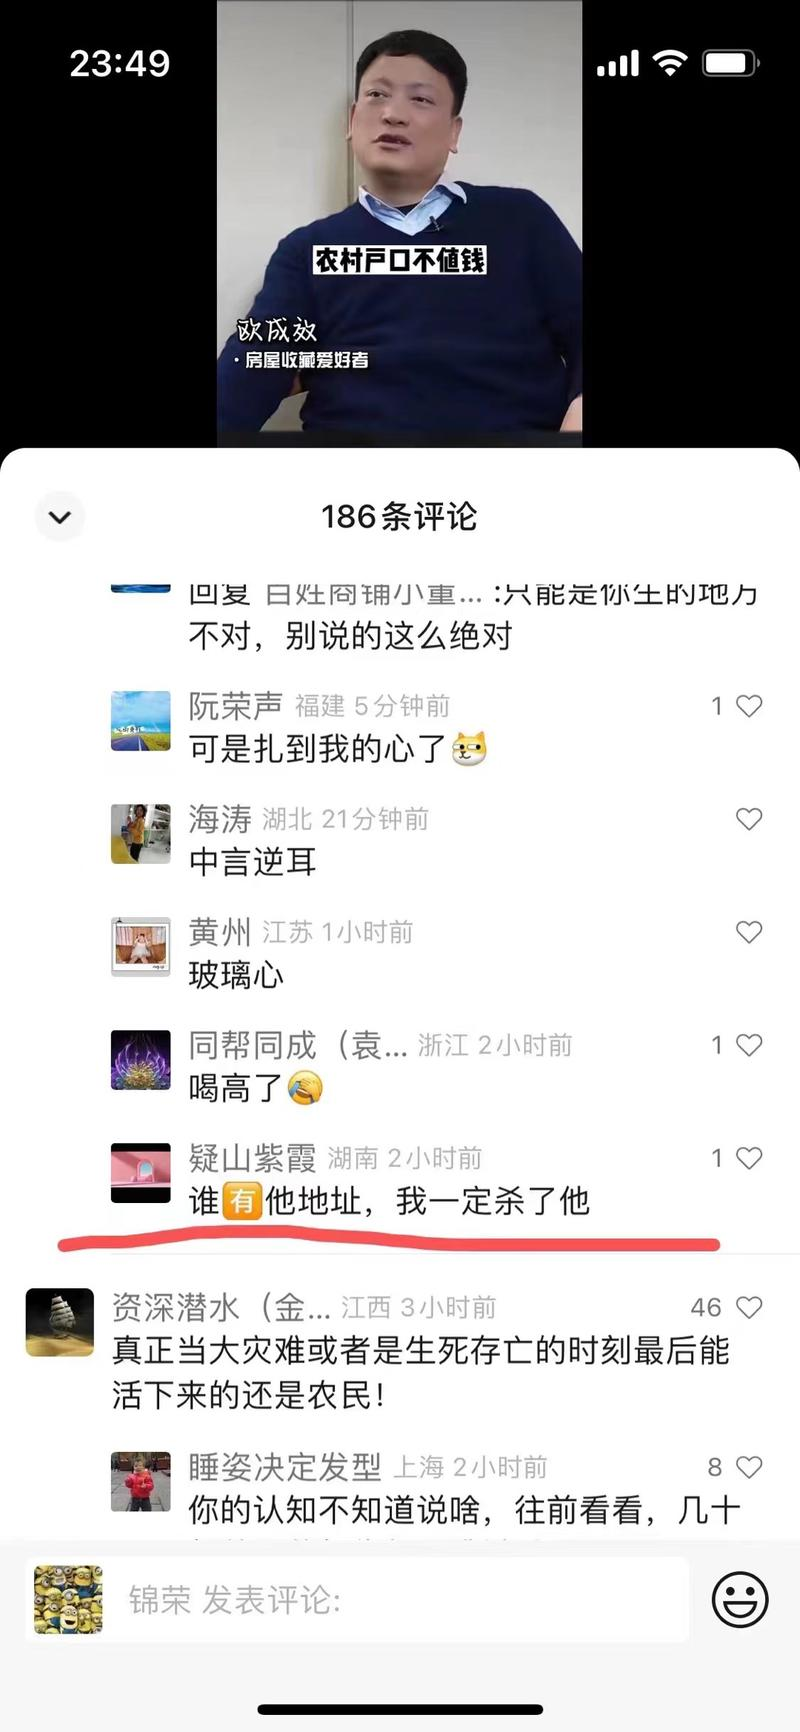
Task: Tap username 资深潜水（金…
Action: click(221, 1307)
